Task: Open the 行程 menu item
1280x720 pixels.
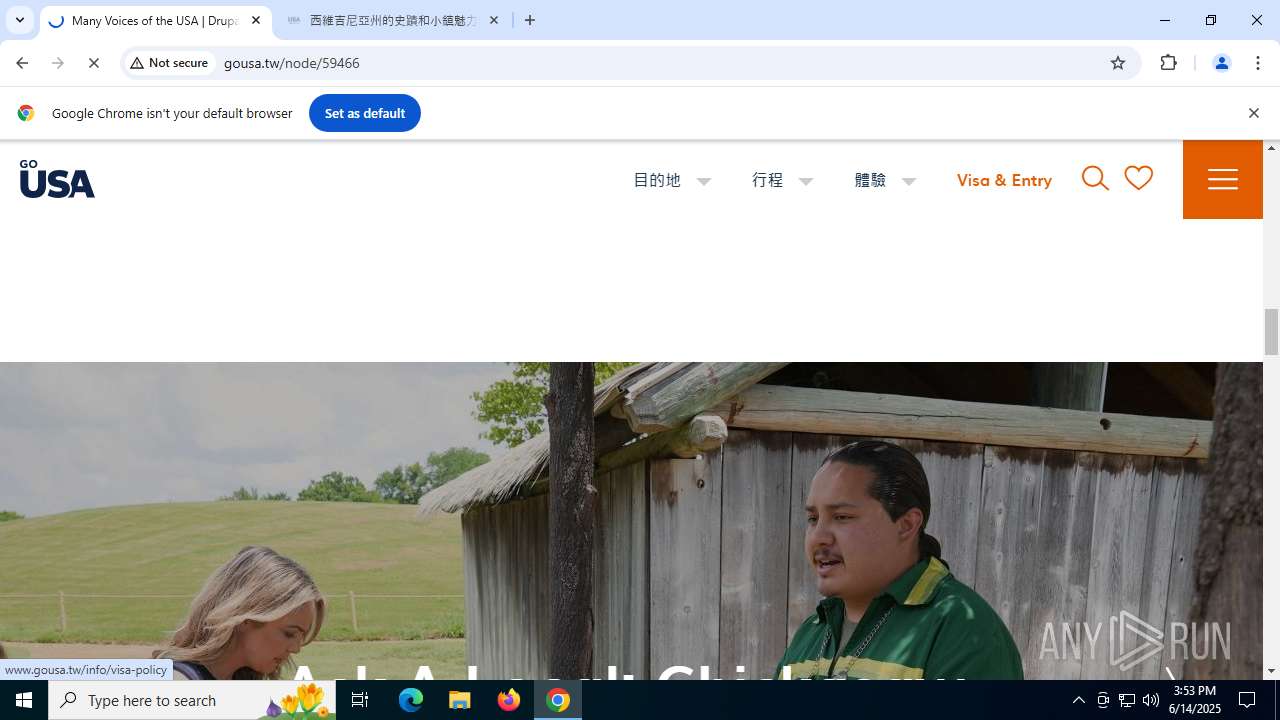Action: coord(767,180)
